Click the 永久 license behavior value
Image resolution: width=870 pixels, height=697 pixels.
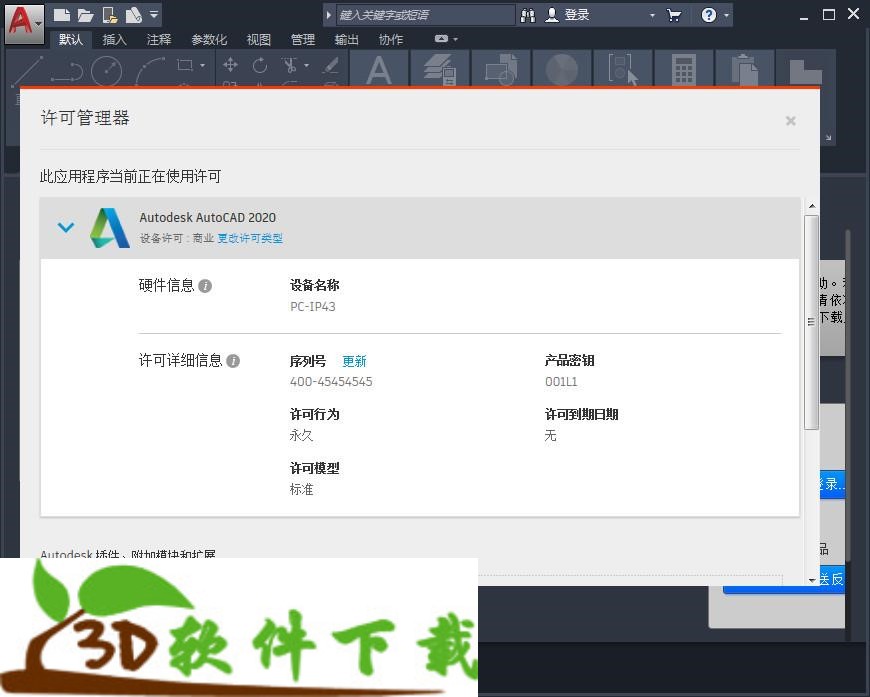(301, 435)
